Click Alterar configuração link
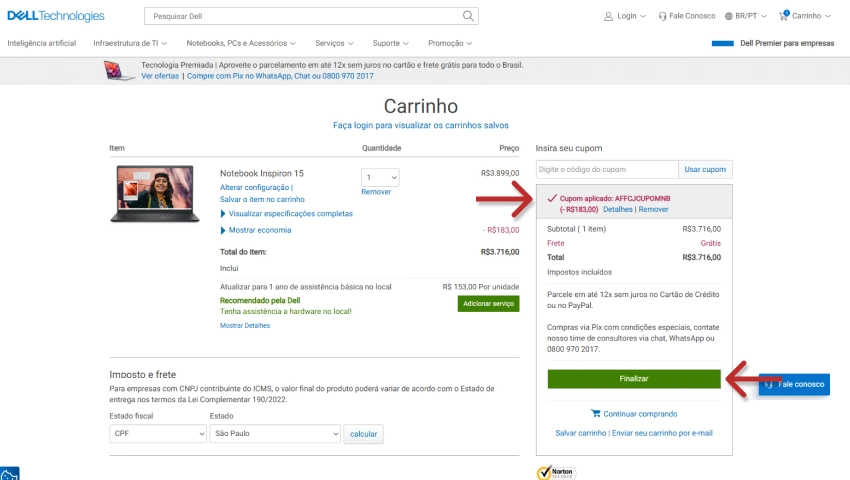 click(x=254, y=187)
